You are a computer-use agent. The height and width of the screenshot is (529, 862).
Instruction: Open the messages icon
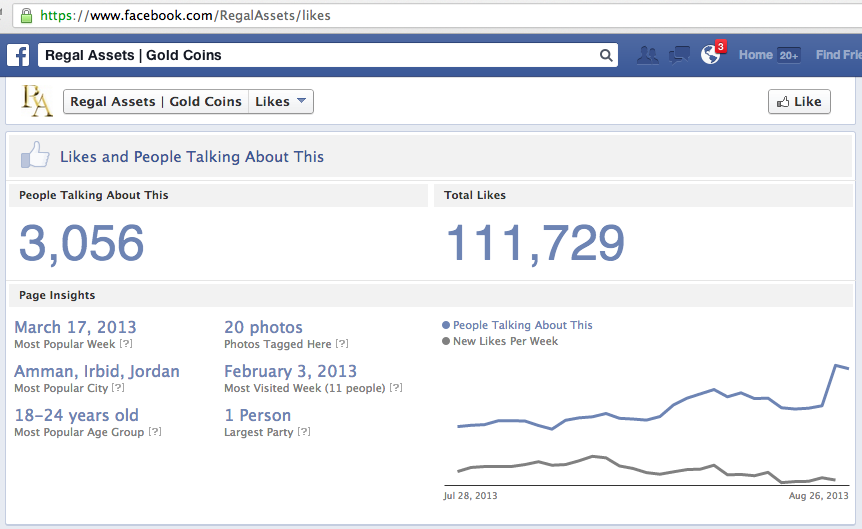click(x=679, y=55)
